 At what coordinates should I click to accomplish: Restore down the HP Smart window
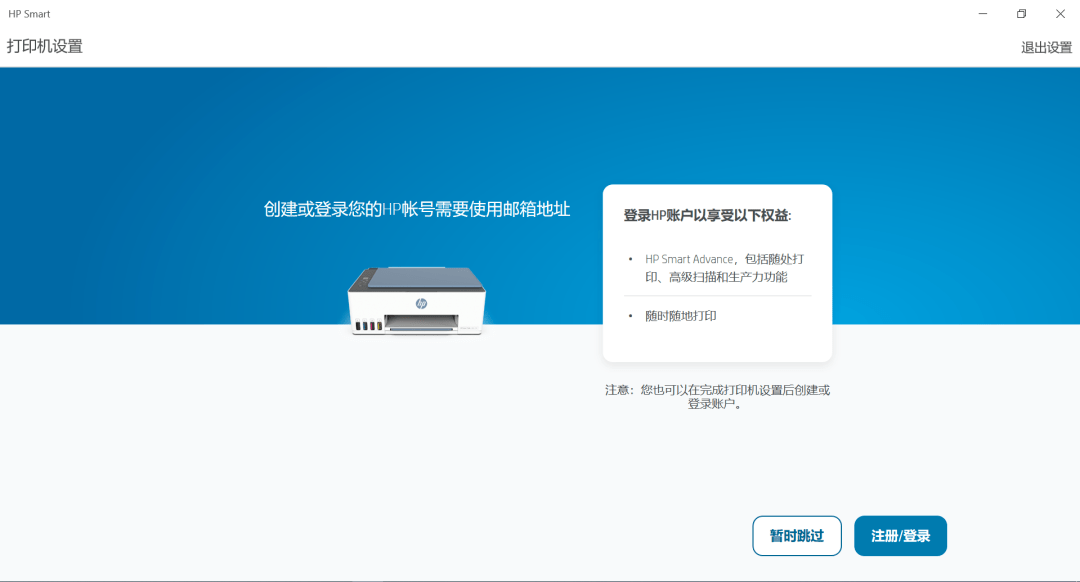(1021, 14)
